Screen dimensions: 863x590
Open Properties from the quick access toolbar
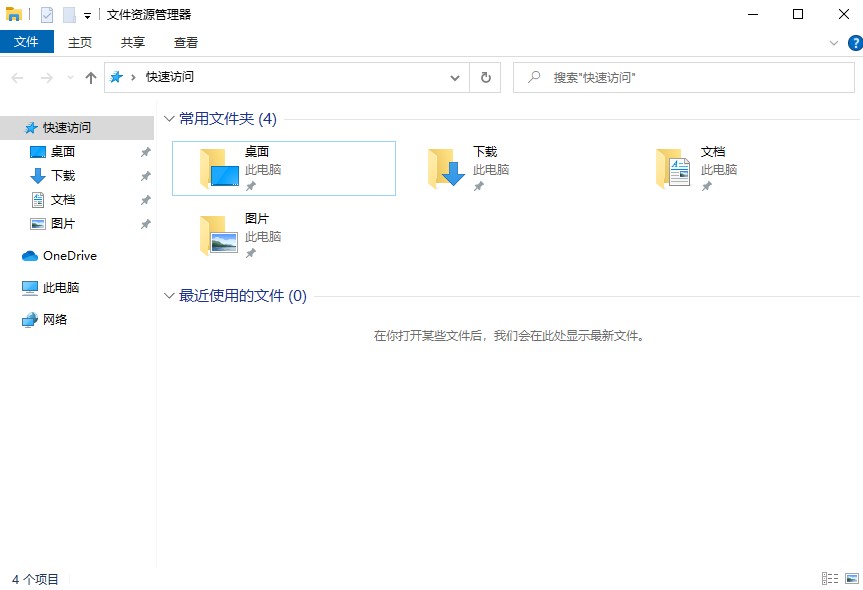click(x=47, y=13)
